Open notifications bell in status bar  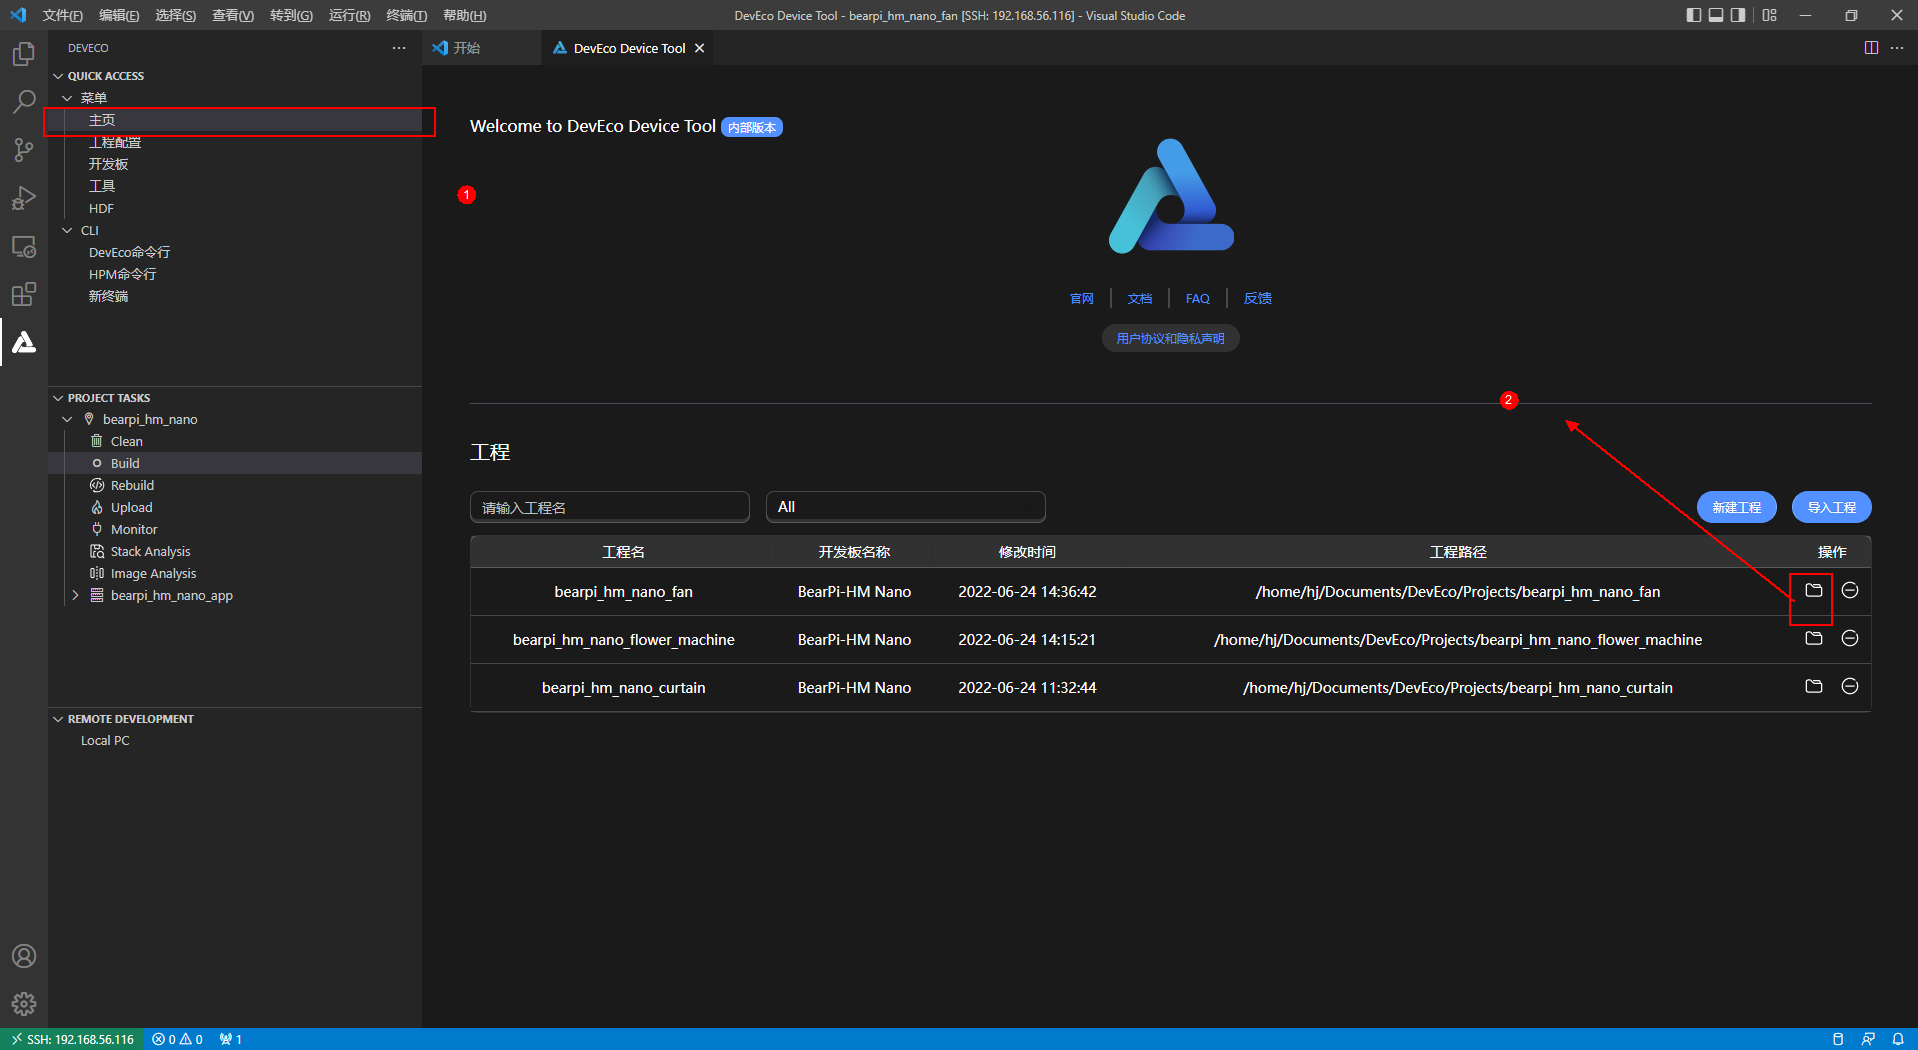1898,1039
